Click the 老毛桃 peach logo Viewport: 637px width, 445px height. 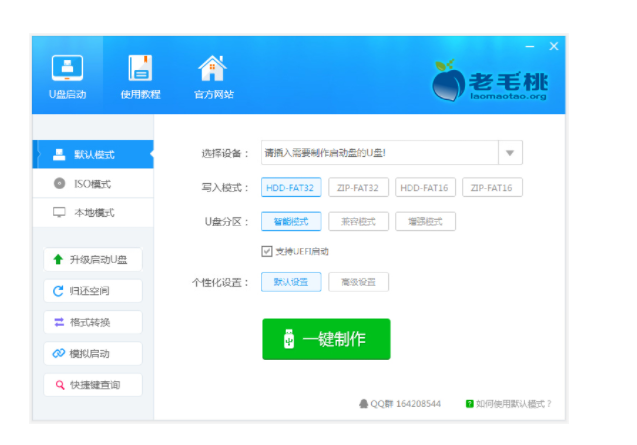[490, 81]
